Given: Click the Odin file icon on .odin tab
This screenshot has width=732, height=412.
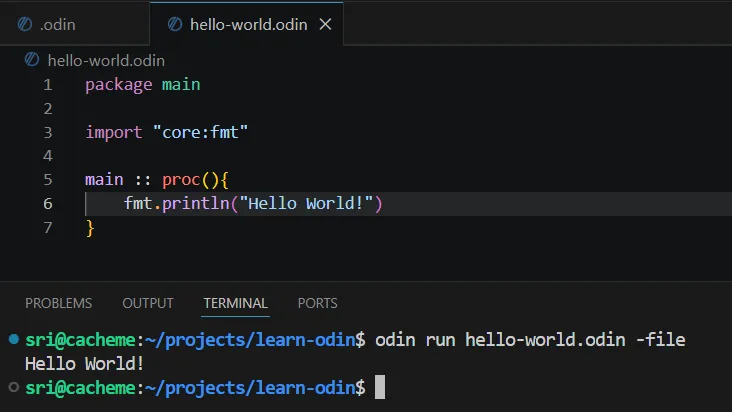Looking at the screenshot, I should [25, 24].
